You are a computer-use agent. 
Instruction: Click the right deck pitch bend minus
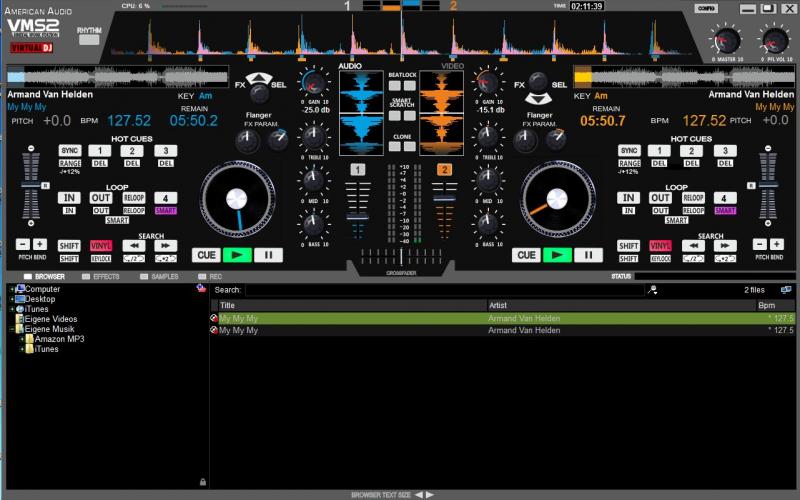tap(759, 244)
